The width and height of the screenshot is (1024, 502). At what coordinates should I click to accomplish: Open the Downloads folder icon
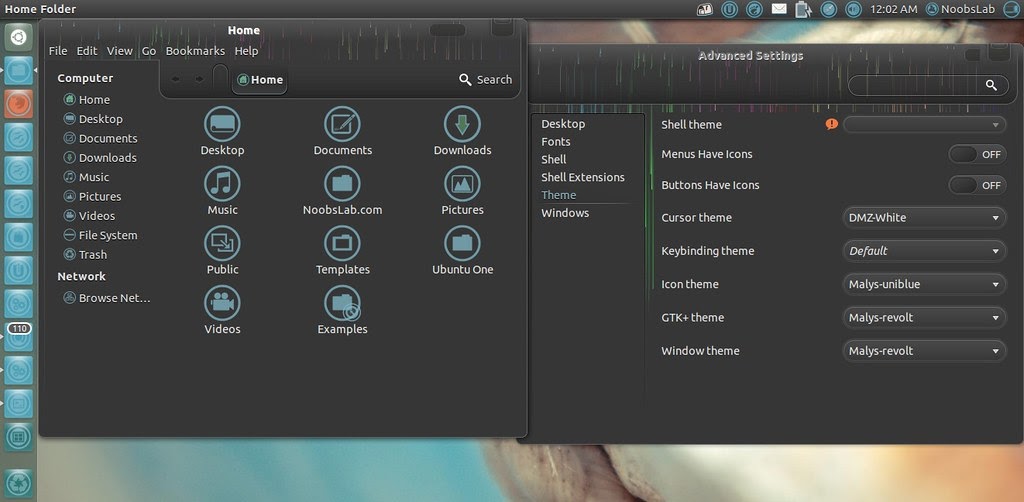462,124
